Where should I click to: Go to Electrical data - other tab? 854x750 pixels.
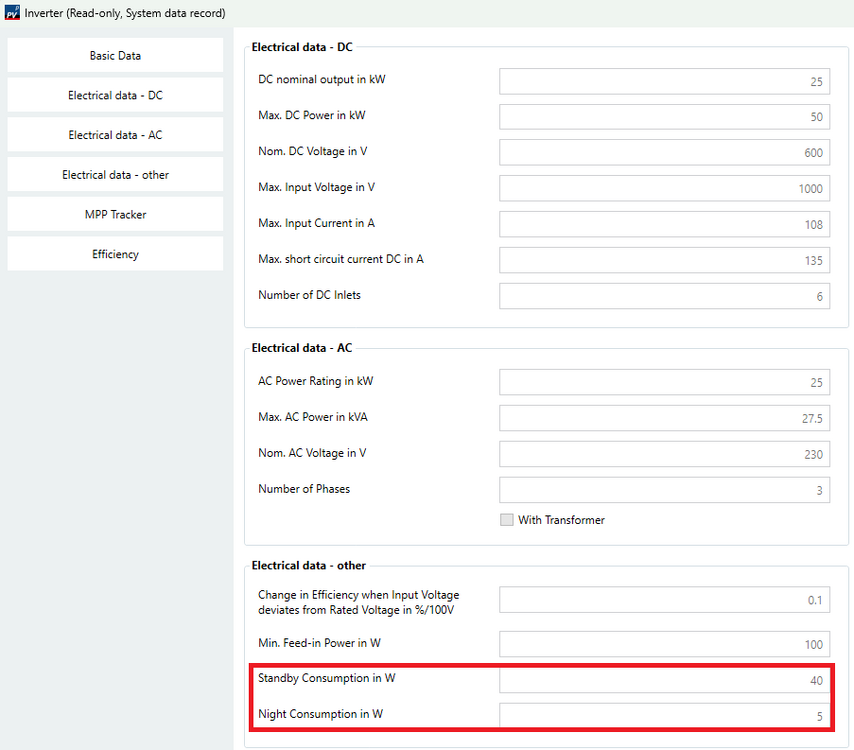[115, 175]
